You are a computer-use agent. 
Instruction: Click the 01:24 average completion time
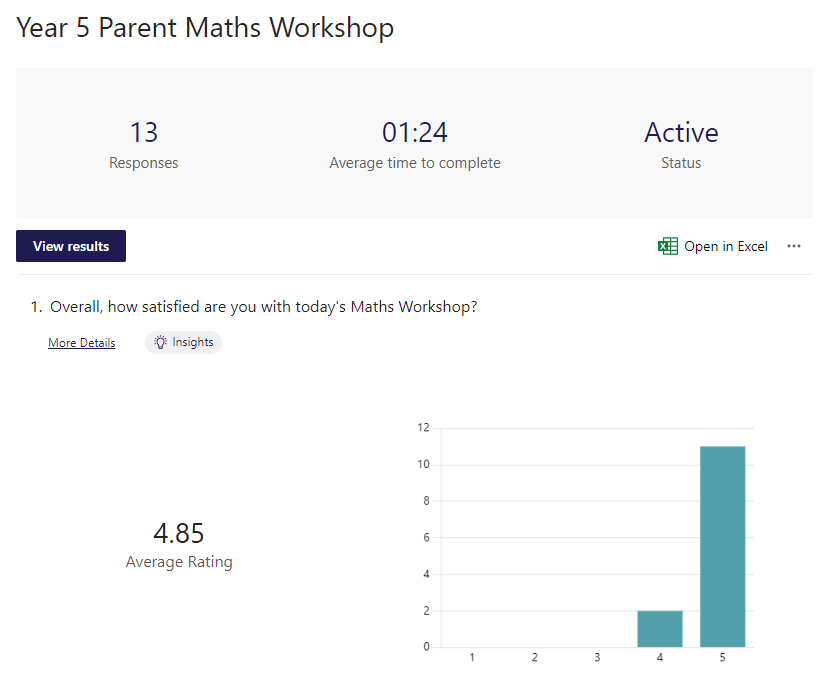415,132
